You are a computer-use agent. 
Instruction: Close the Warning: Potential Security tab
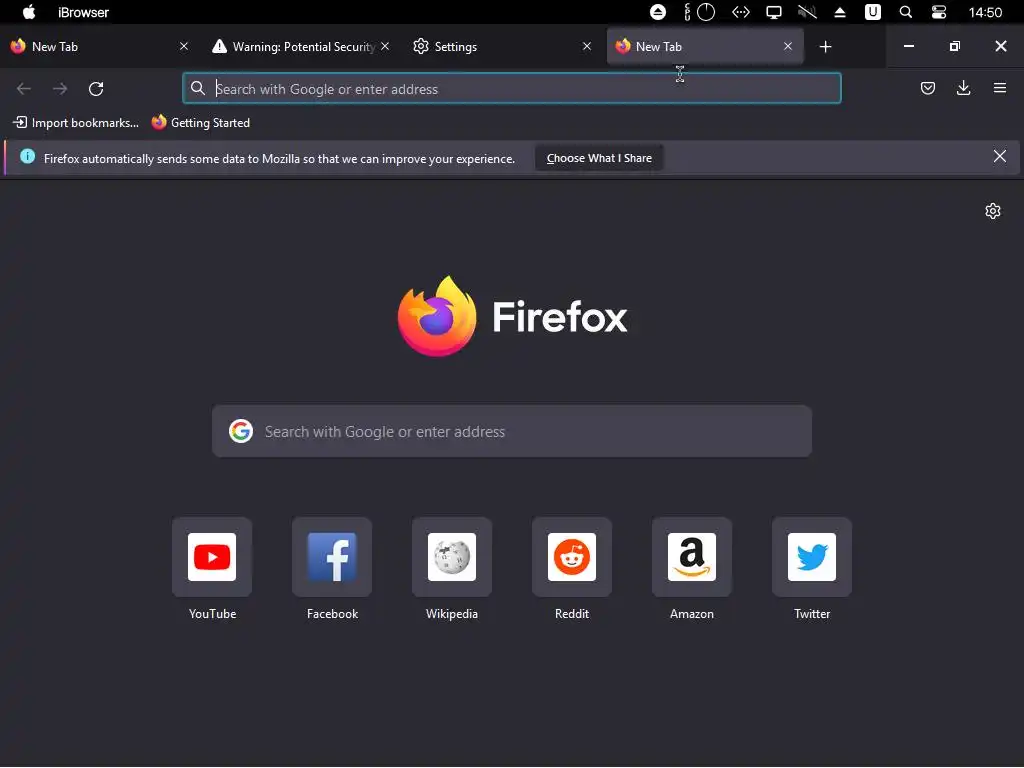tap(385, 46)
